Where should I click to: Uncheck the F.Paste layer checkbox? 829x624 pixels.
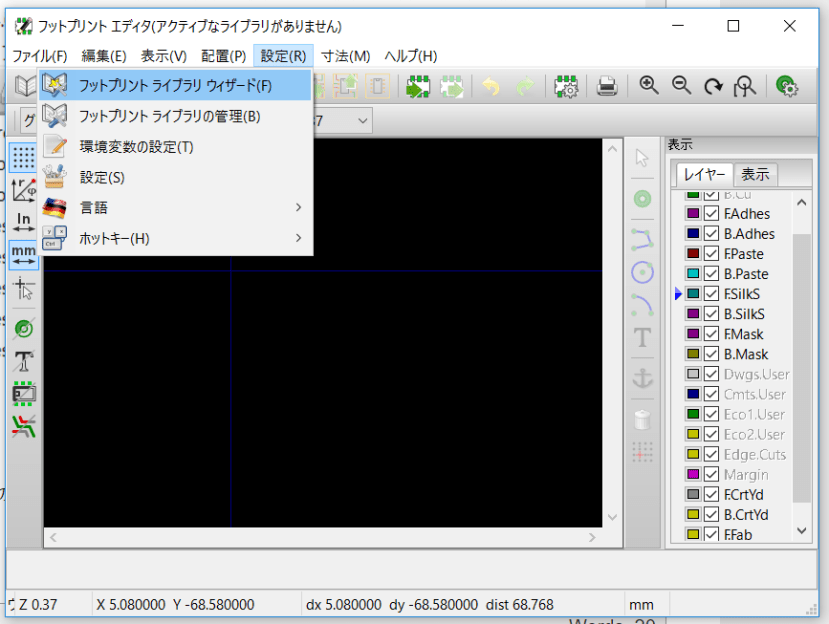[x=711, y=254]
